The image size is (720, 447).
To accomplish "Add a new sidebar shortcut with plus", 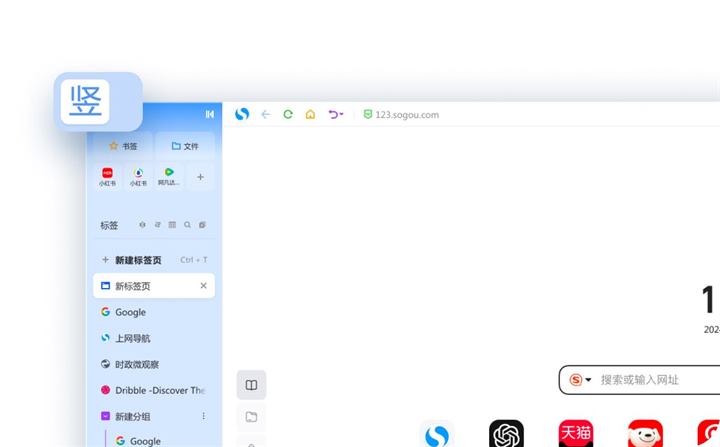I will pos(200,177).
